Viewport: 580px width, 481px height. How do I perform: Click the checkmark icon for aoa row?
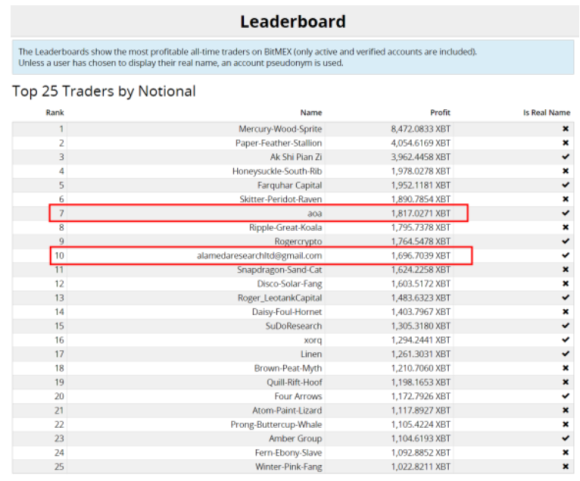566,213
